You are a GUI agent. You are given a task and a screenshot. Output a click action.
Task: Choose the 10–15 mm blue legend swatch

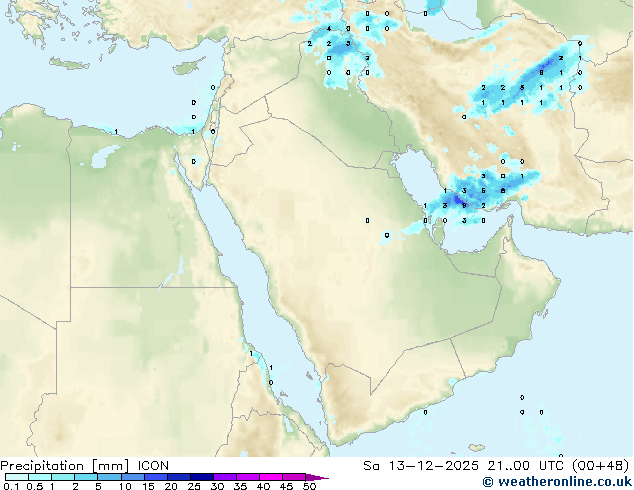133,477
